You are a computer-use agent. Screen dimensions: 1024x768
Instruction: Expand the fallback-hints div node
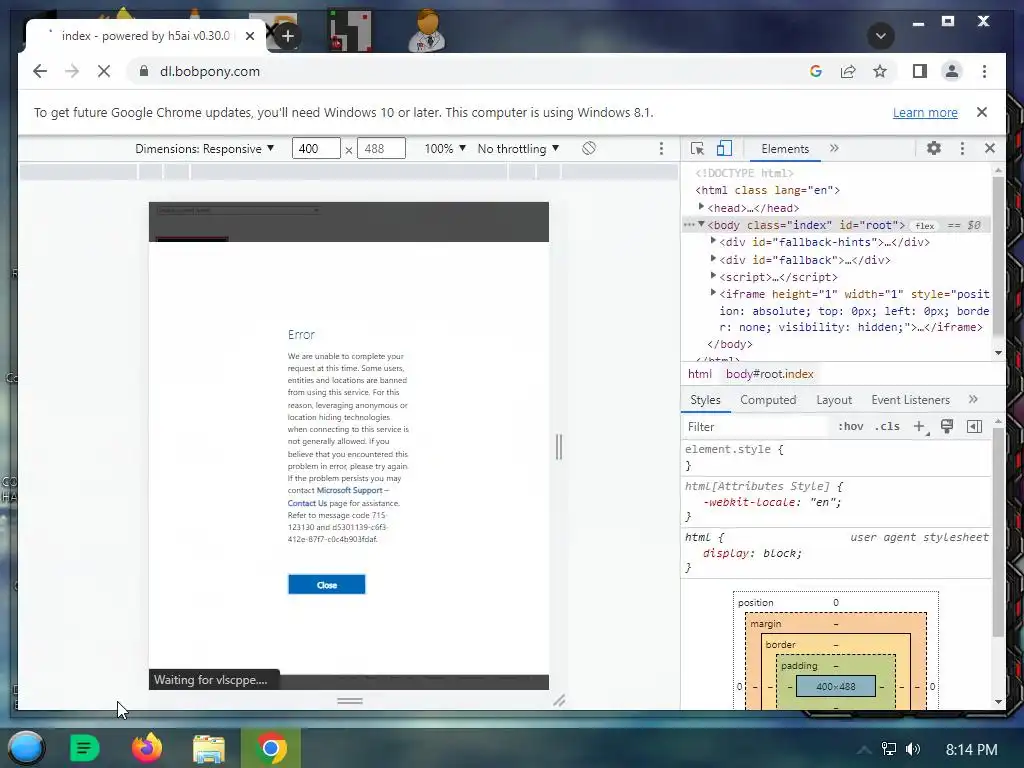[x=713, y=242]
